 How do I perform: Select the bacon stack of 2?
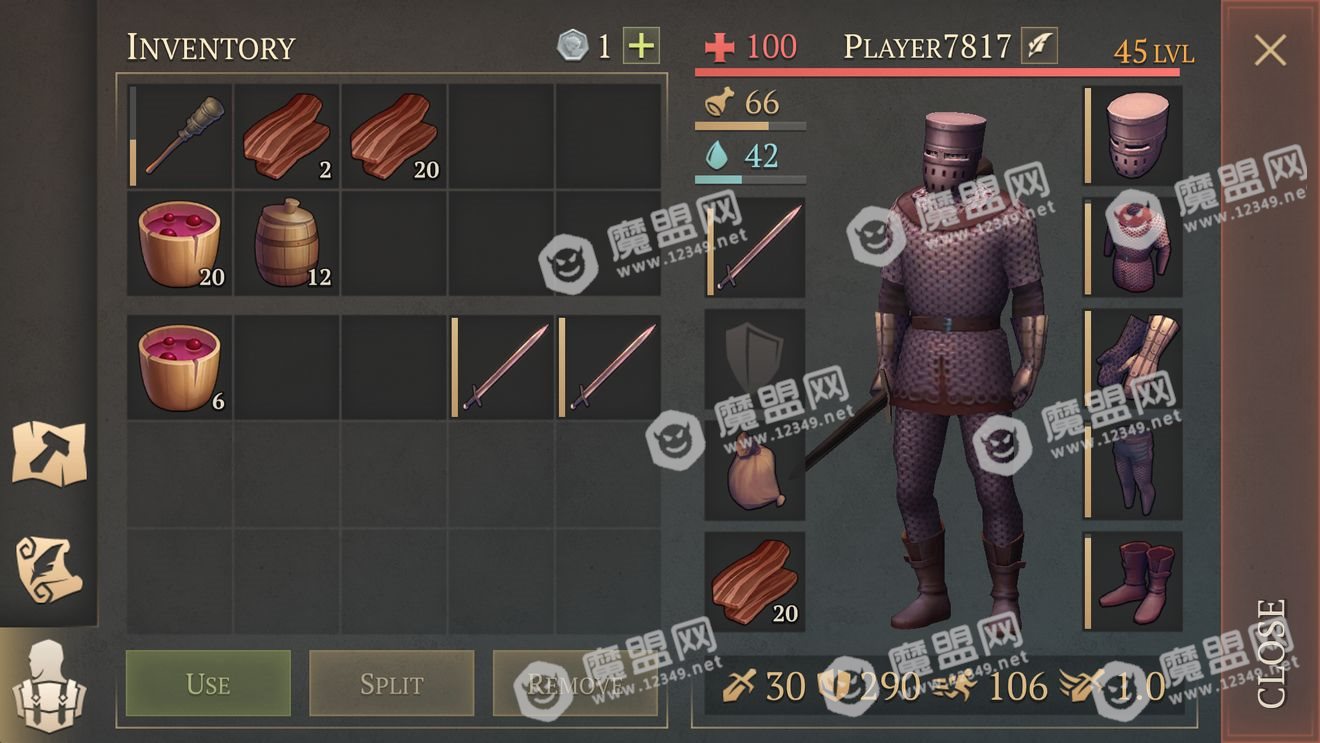[287, 136]
